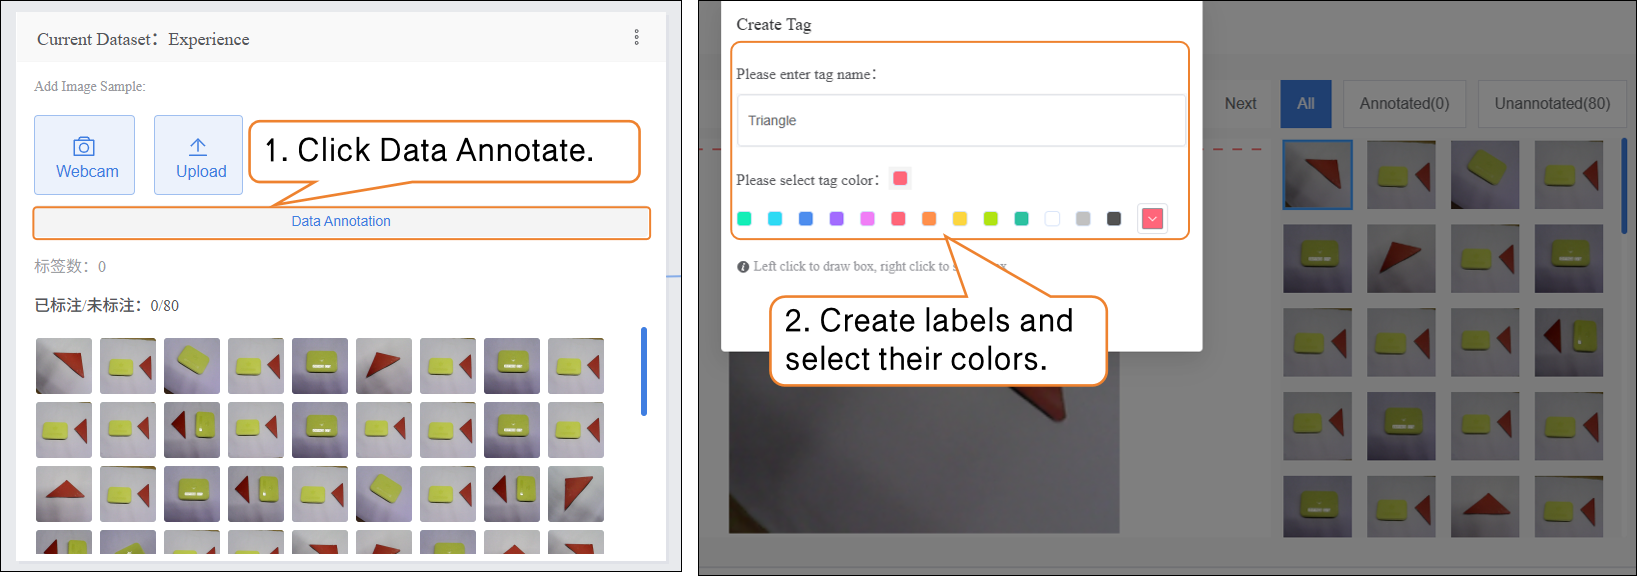Expand the custom color picker dropdown
The image size is (1638, 576).
(1152, 219)
